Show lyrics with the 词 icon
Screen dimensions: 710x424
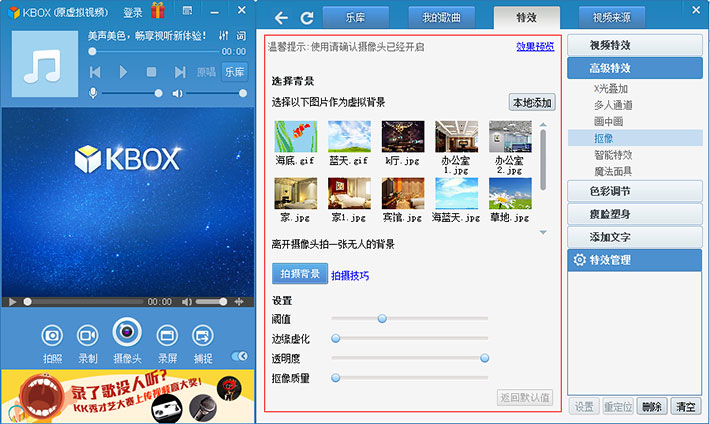pos(241,35)
